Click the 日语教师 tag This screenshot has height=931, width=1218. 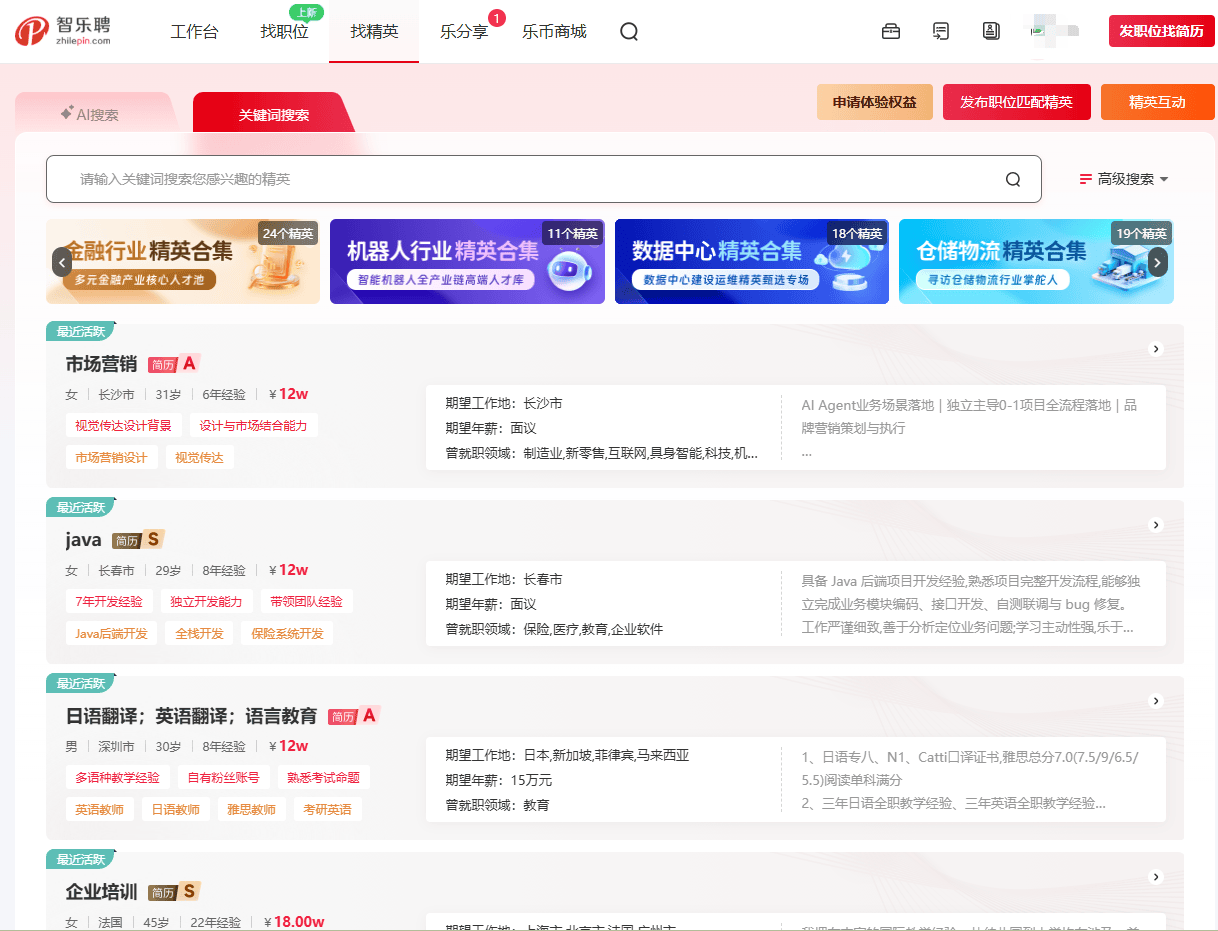tap(175, 810)
